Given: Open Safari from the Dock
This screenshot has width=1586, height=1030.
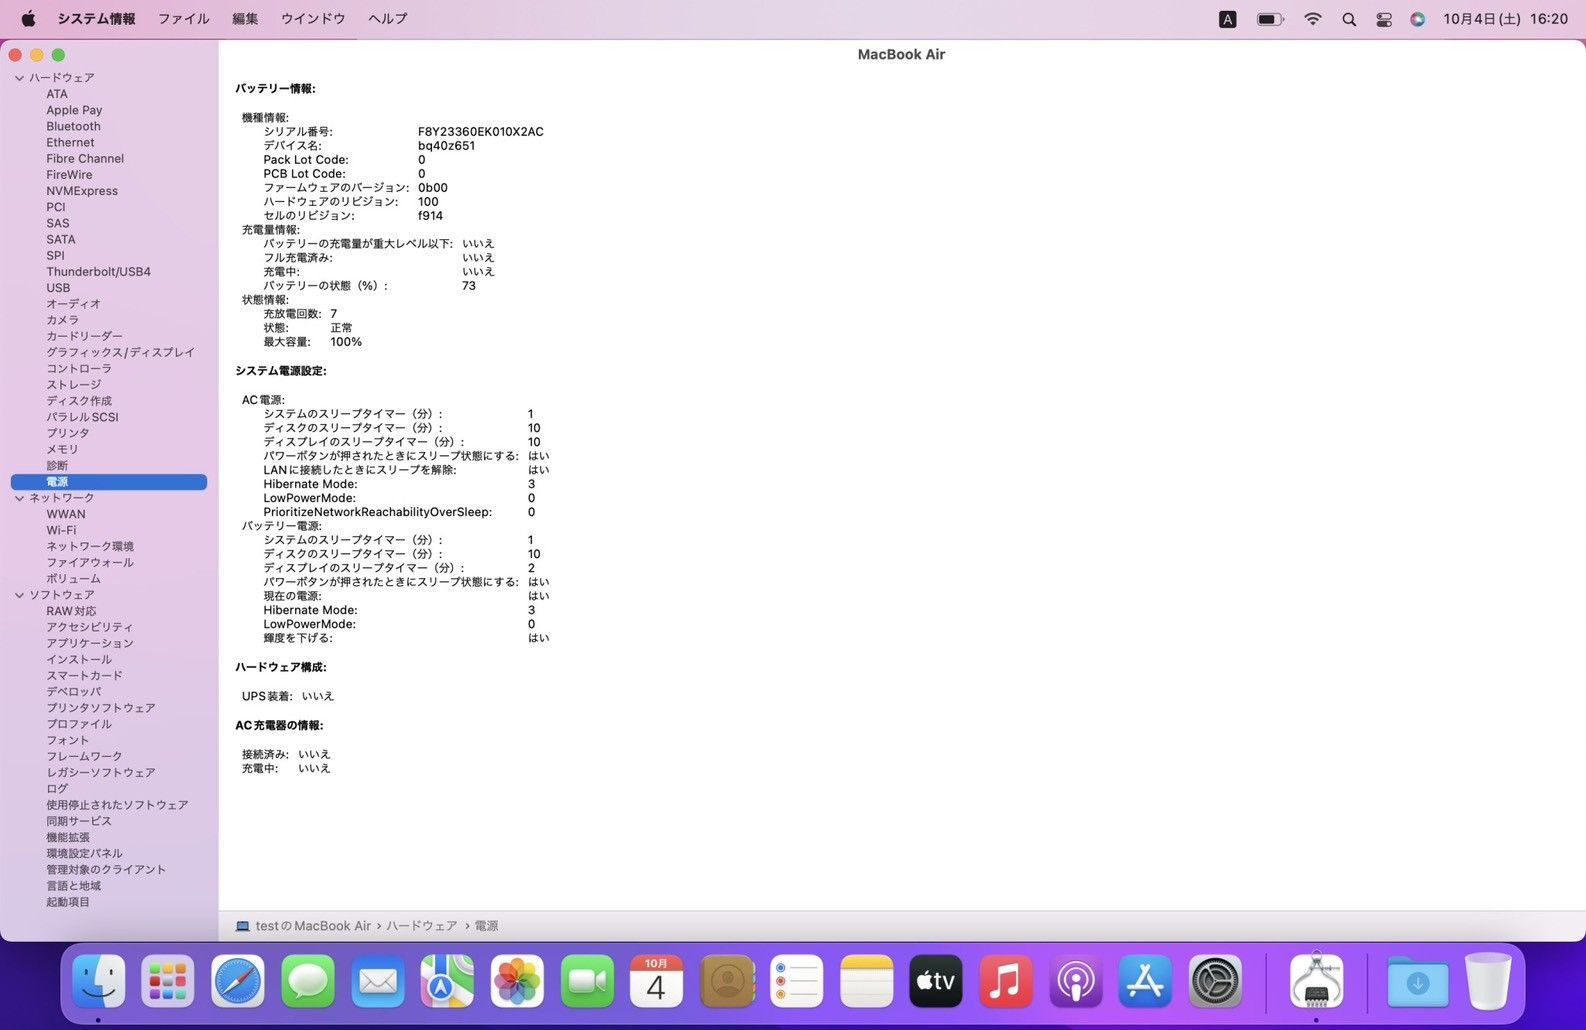Looking at the screenshot, I should pyautogui.click(x=237, y=983).
